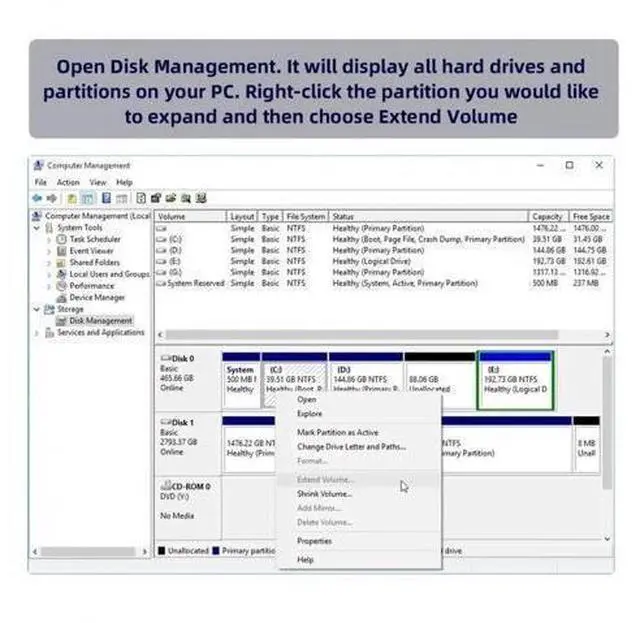Select the (G:) row in volume list

pyautogui.click(x=383, y=272)
